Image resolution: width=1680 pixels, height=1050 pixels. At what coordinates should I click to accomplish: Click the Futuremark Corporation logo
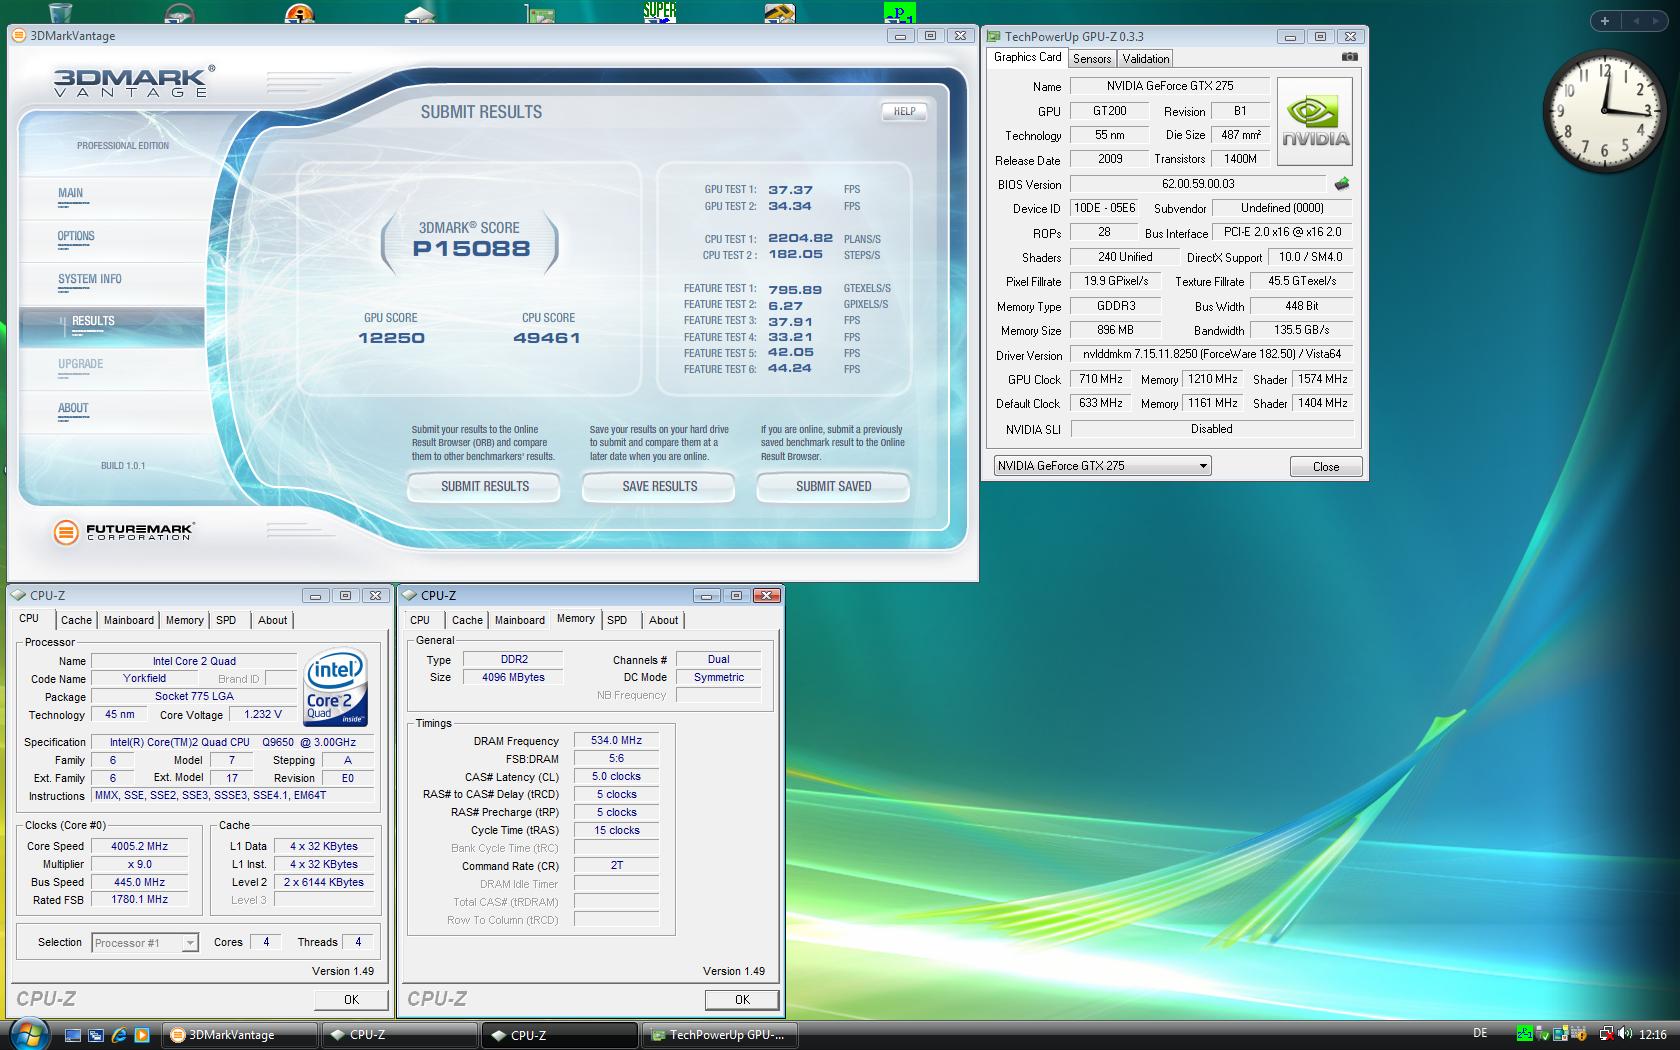click(124, 532)
